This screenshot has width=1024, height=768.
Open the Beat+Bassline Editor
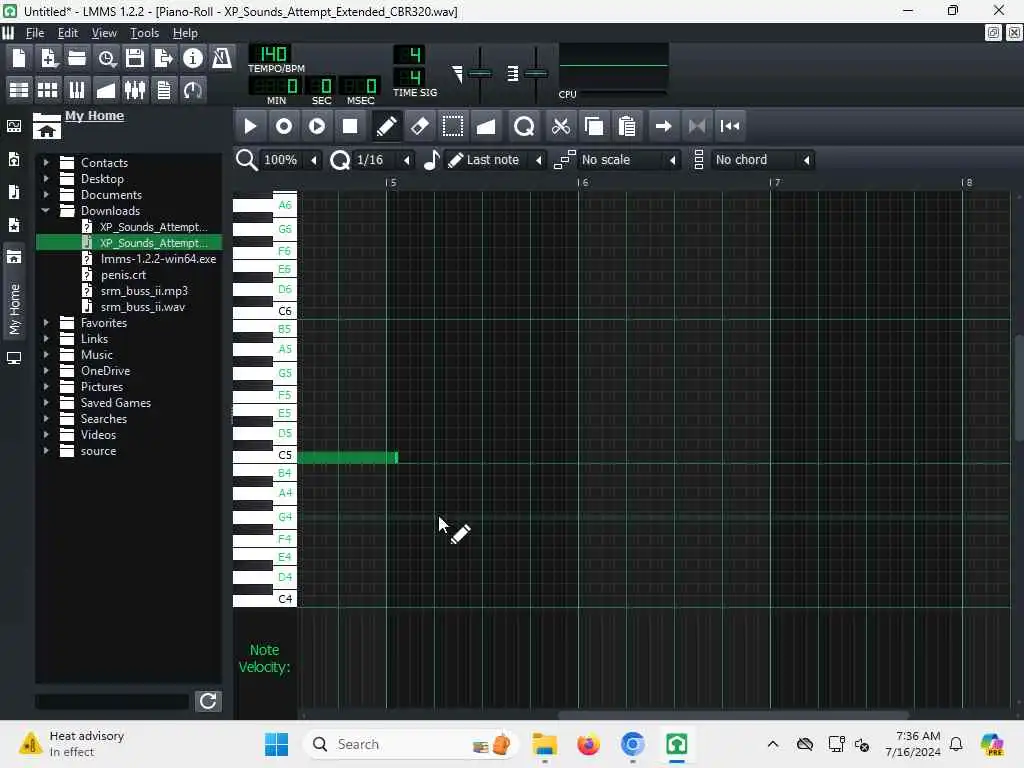point(48,89)
